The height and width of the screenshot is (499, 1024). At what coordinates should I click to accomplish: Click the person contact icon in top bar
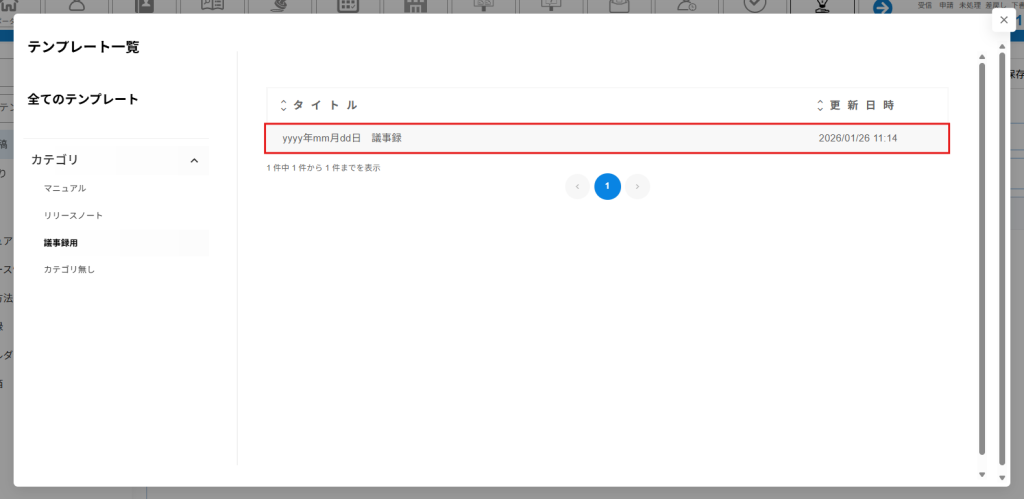pos(145,6)
